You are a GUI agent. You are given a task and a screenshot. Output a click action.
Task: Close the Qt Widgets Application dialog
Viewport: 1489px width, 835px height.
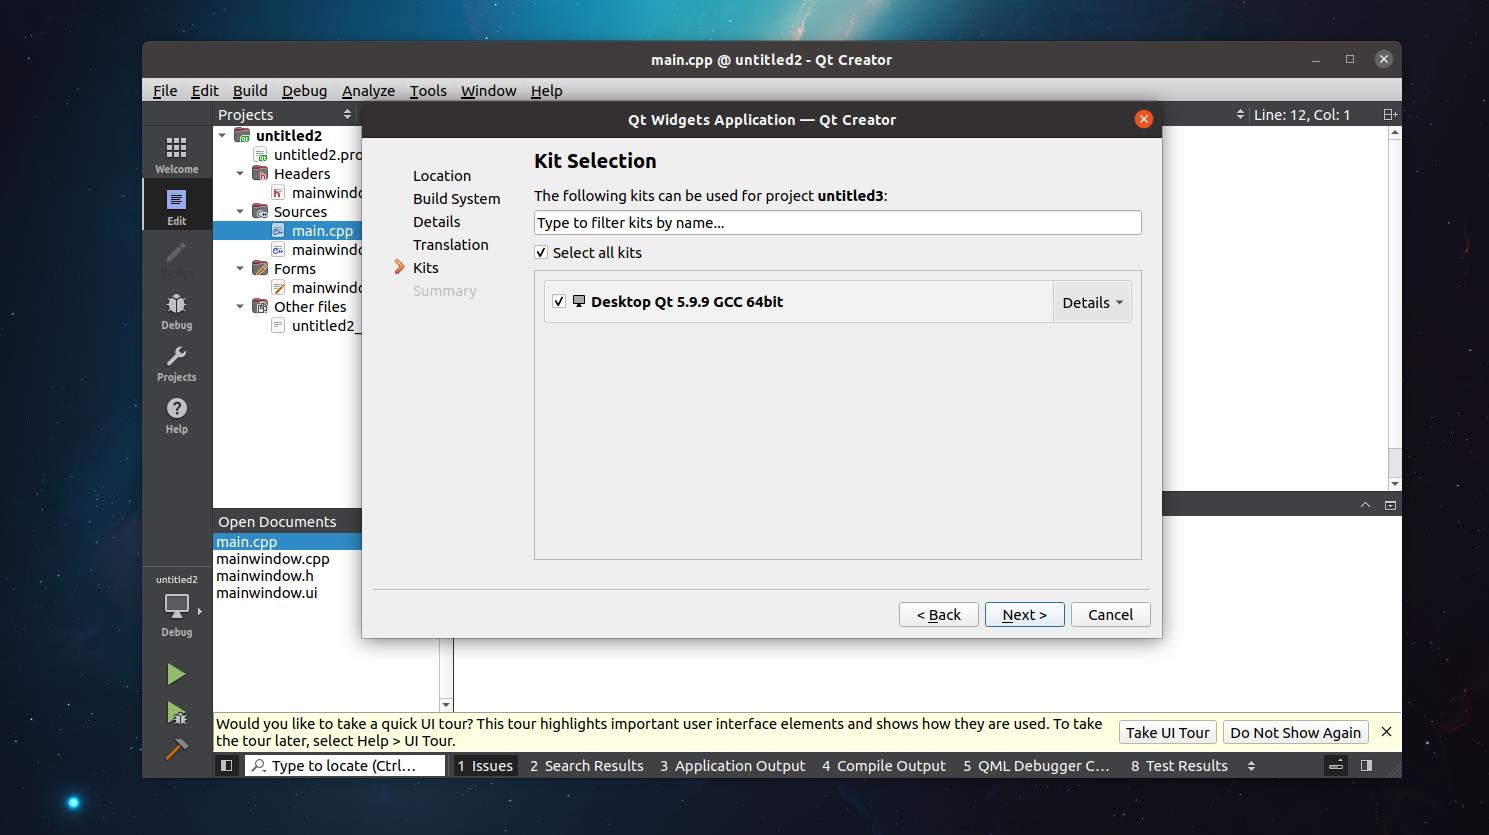tap(1143, 119)
